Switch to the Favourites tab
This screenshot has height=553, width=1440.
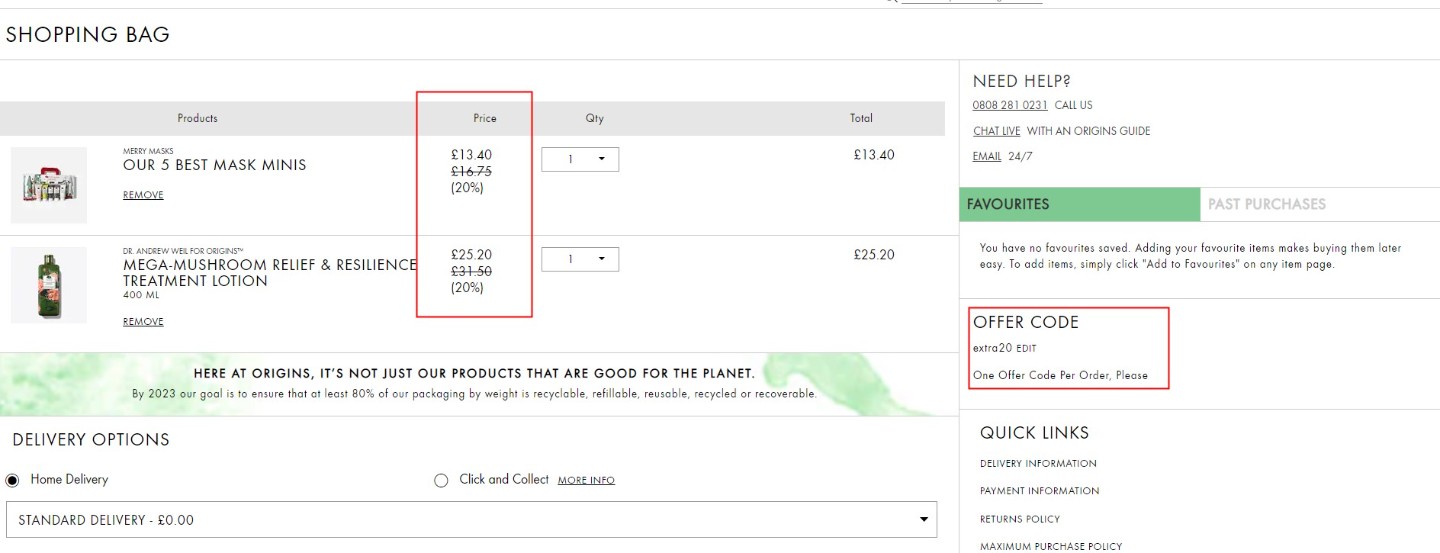1080,204
